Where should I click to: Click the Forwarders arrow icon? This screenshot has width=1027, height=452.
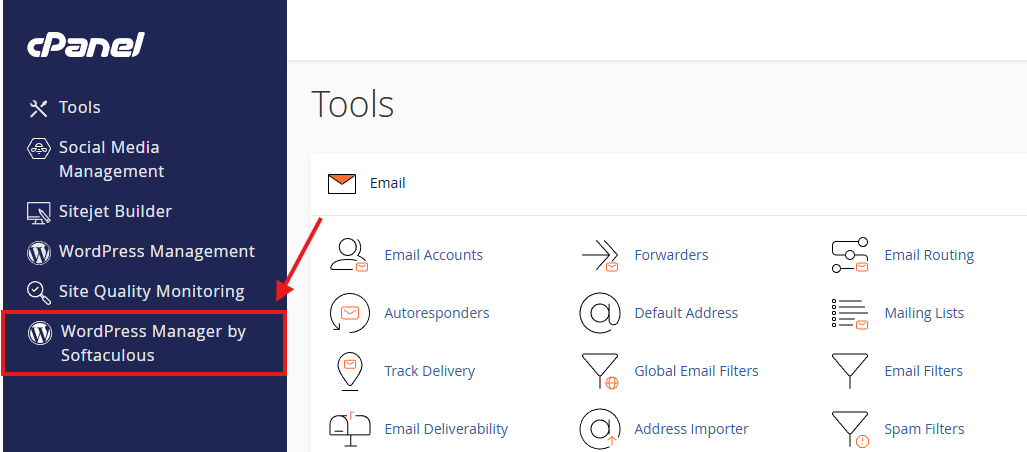click(600, 255)
